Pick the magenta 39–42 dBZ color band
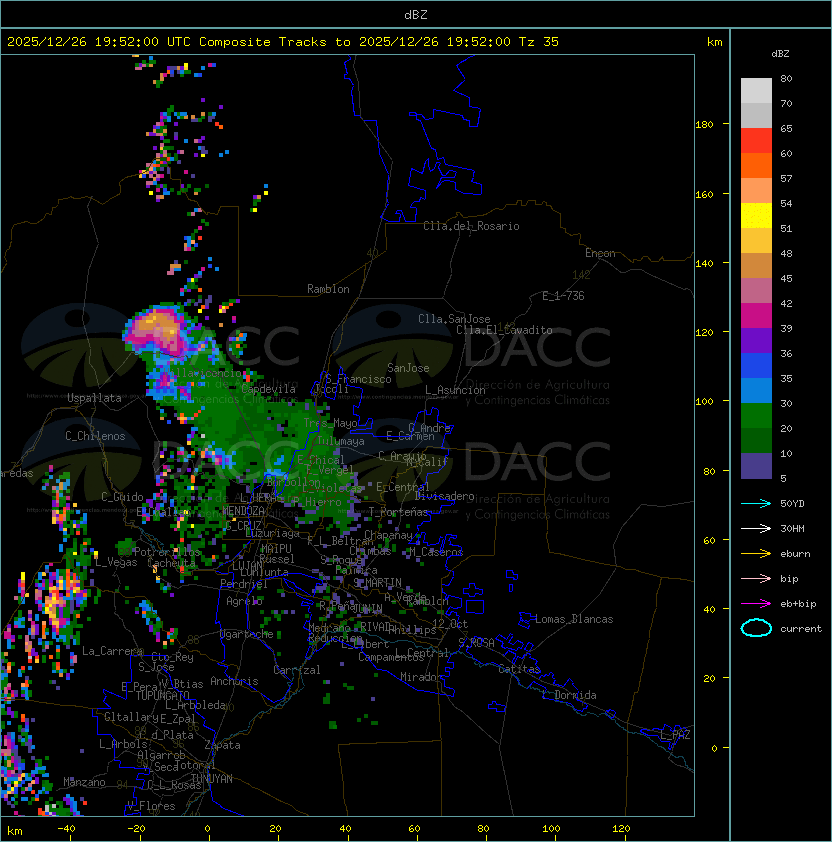Viewport: 832px width, 842px height. (756, 316)
